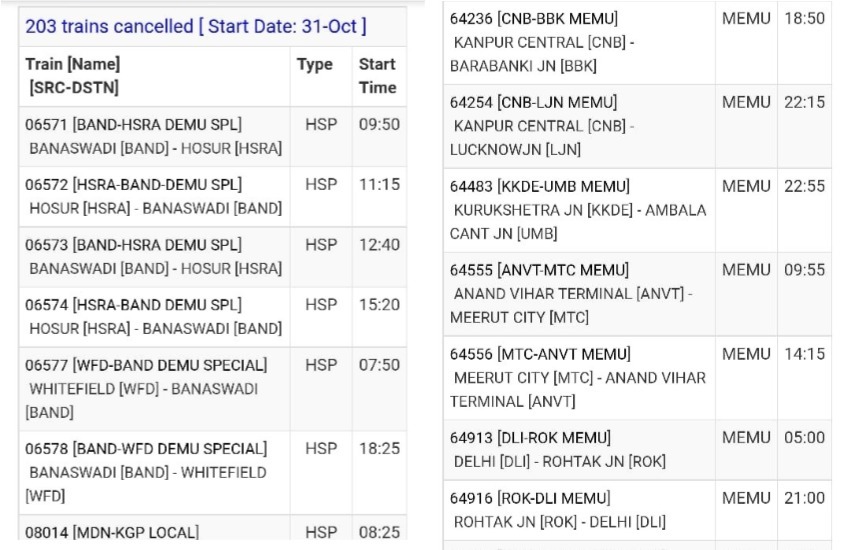Select 64254 CNB-LJN MEMU to Lucknow

tap(637, 126)
